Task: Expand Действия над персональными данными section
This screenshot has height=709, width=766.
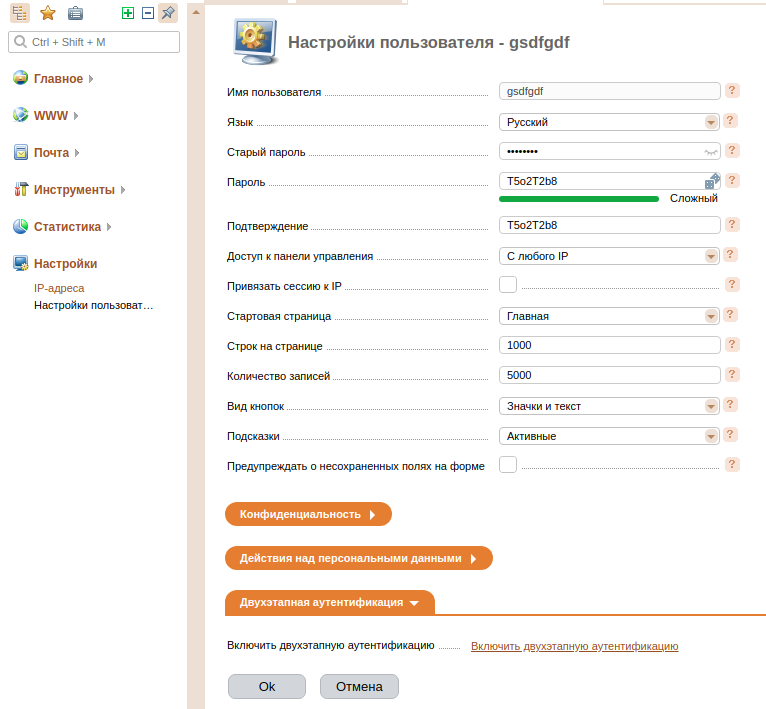Action: [x=359, y=558]
